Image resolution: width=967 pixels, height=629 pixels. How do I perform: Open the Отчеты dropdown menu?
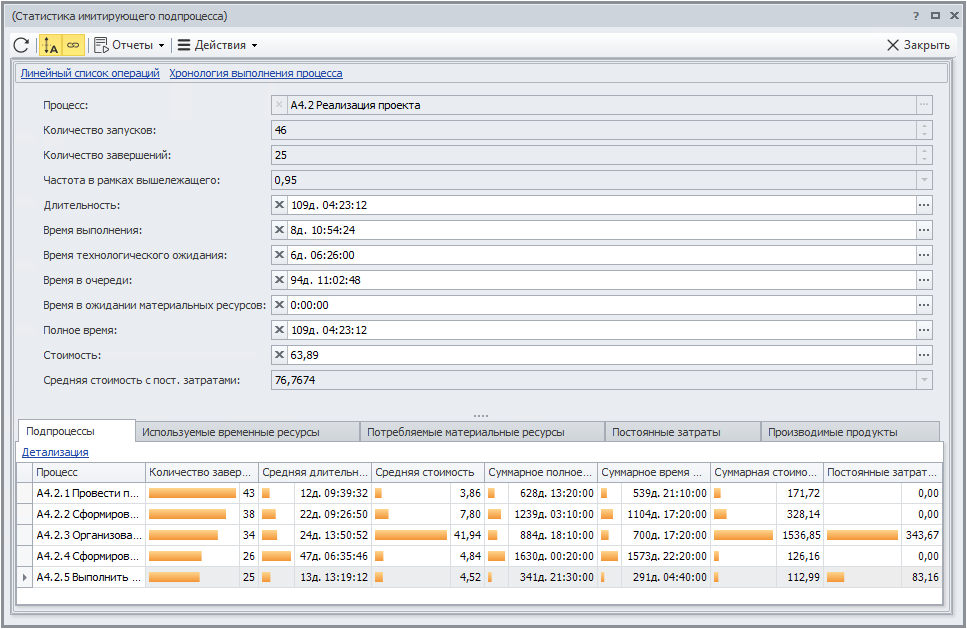(130, 45)
